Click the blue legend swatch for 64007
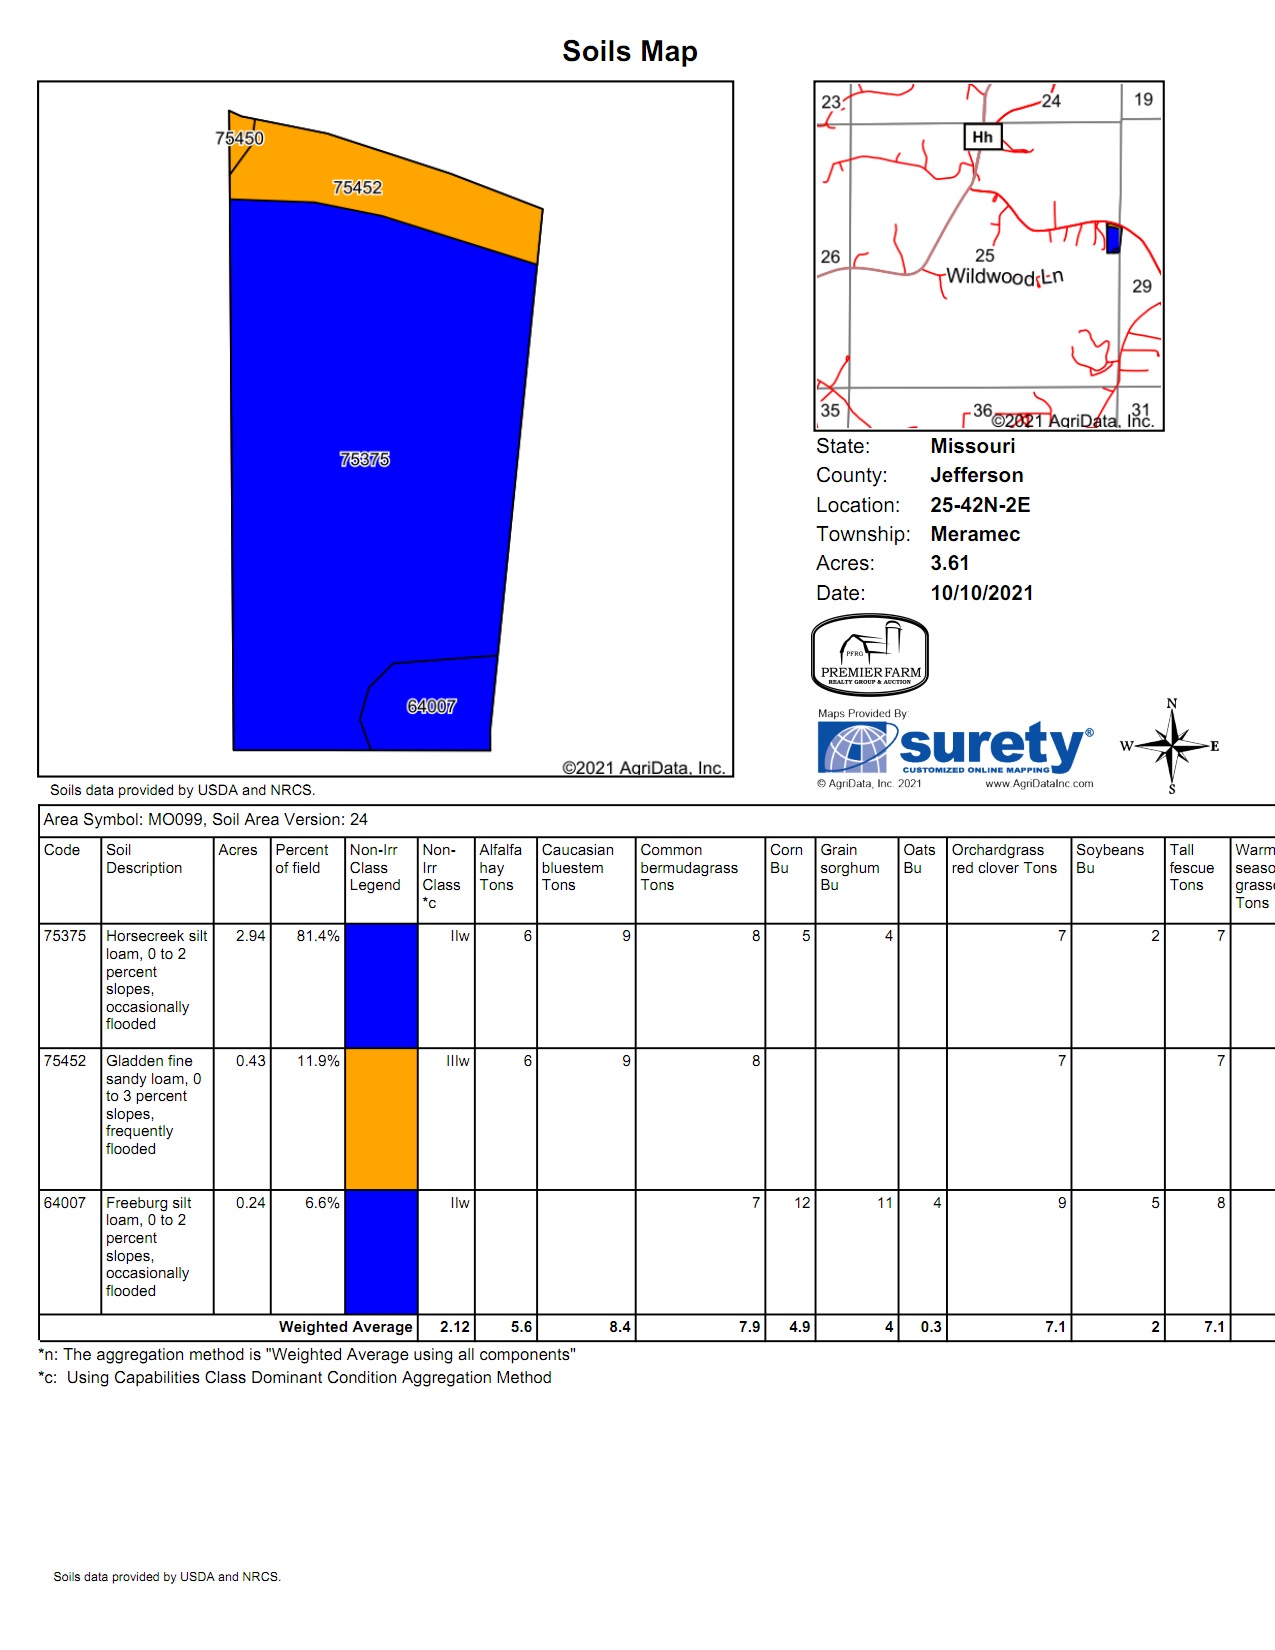 point(381,1251)
